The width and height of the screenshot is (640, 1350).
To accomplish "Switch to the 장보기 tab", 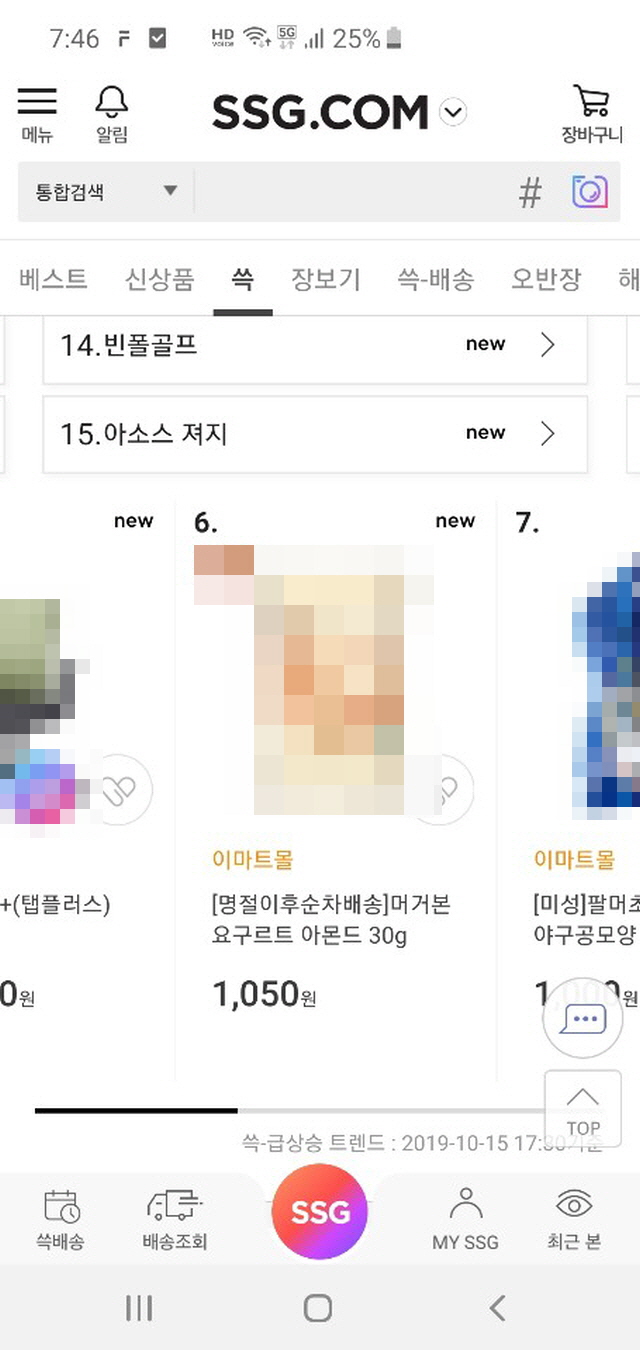I will tap(325, 279).
